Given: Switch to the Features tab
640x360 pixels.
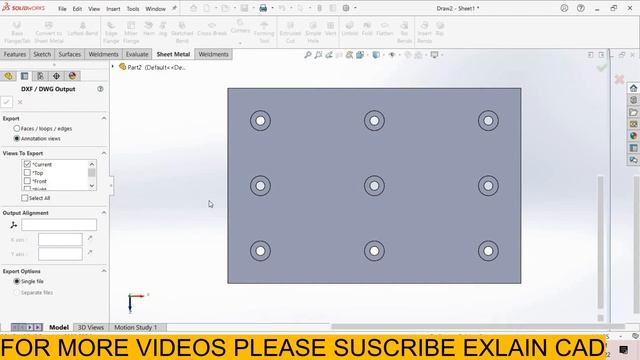Looking at the screenshot, I should pos(15,54).
